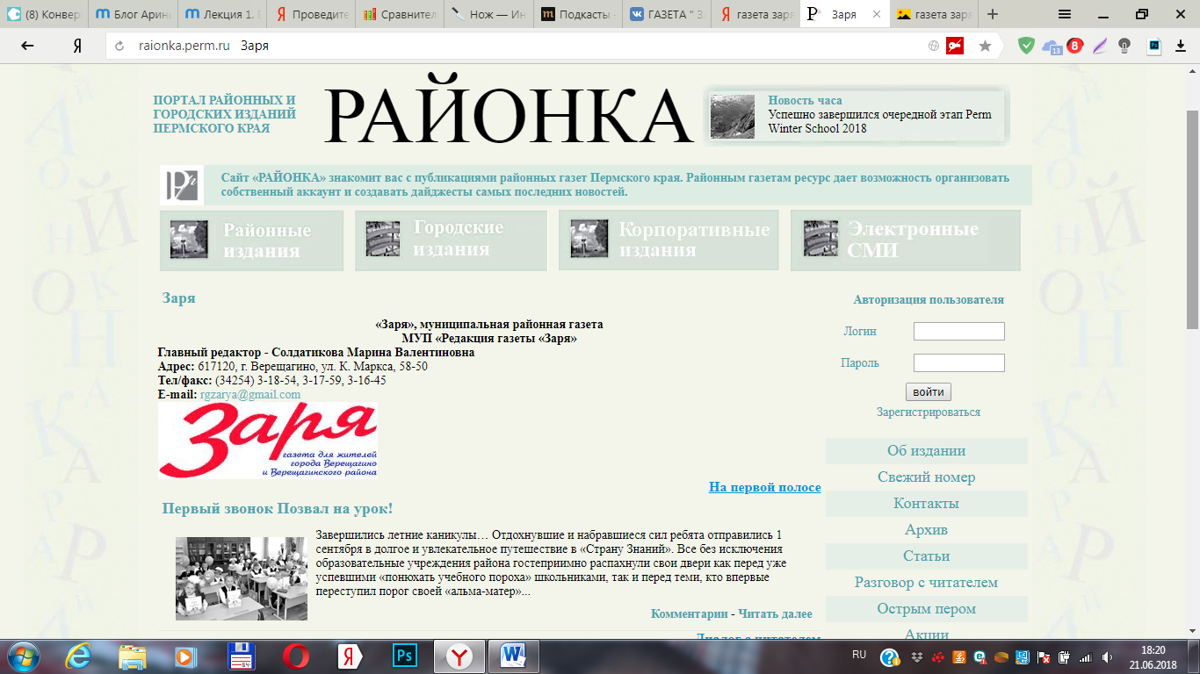Open Корпоративные издания section
1200x674 pixels.
[x=668, y=240]
